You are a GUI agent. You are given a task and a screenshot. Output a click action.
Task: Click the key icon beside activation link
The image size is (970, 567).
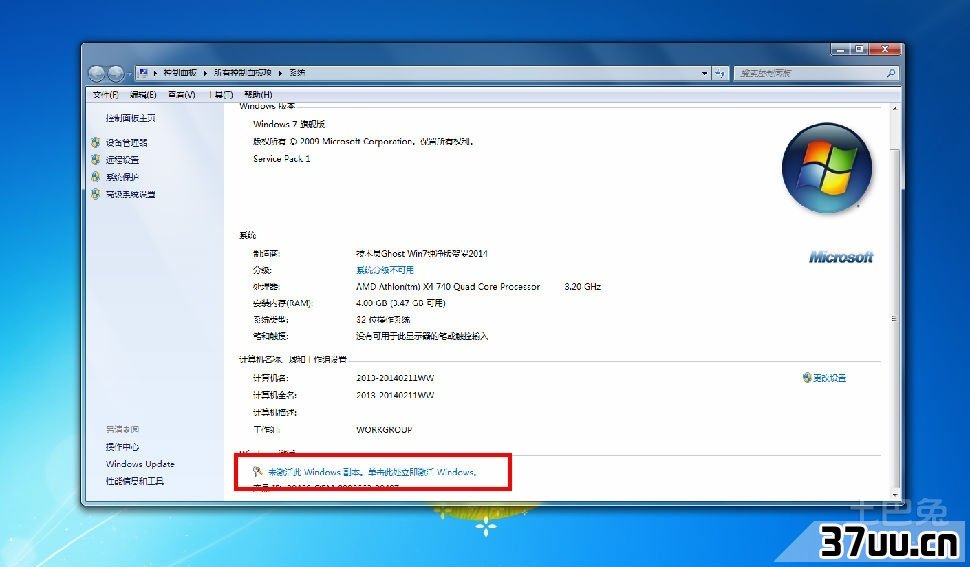pyautogui.click(x=258, y=472)
